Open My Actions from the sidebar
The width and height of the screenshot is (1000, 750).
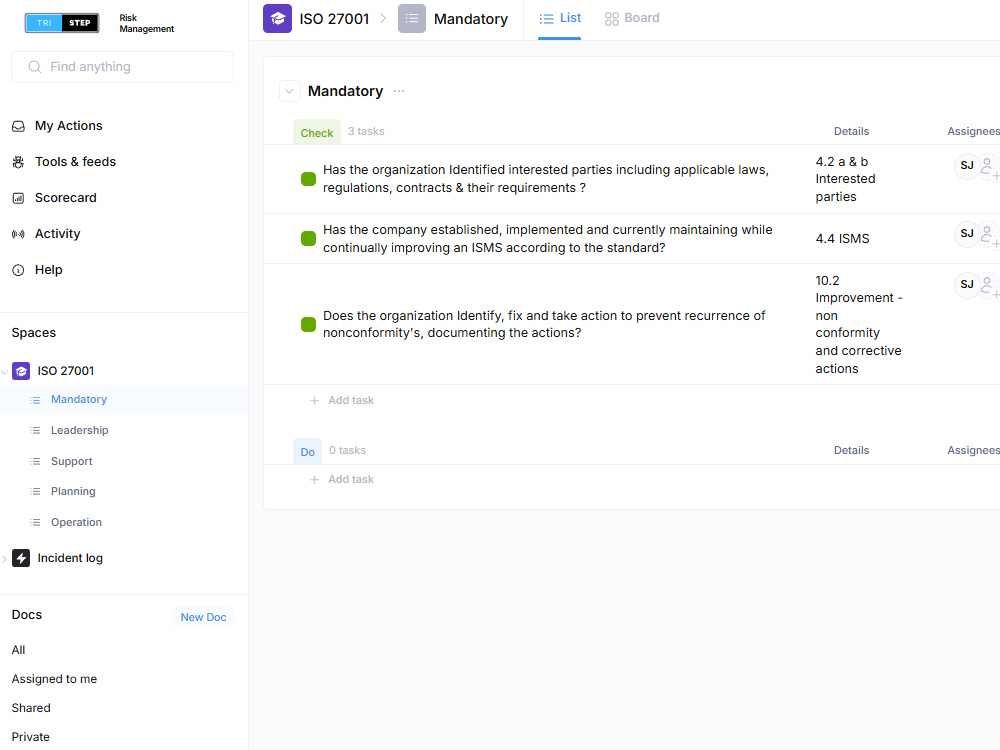[x=70, y=125]
